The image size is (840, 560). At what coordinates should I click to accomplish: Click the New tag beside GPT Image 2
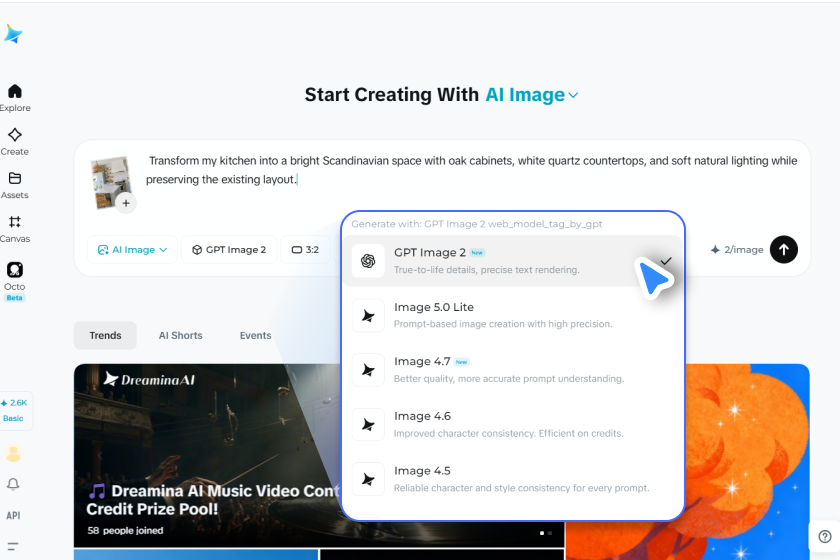(477, 252)
